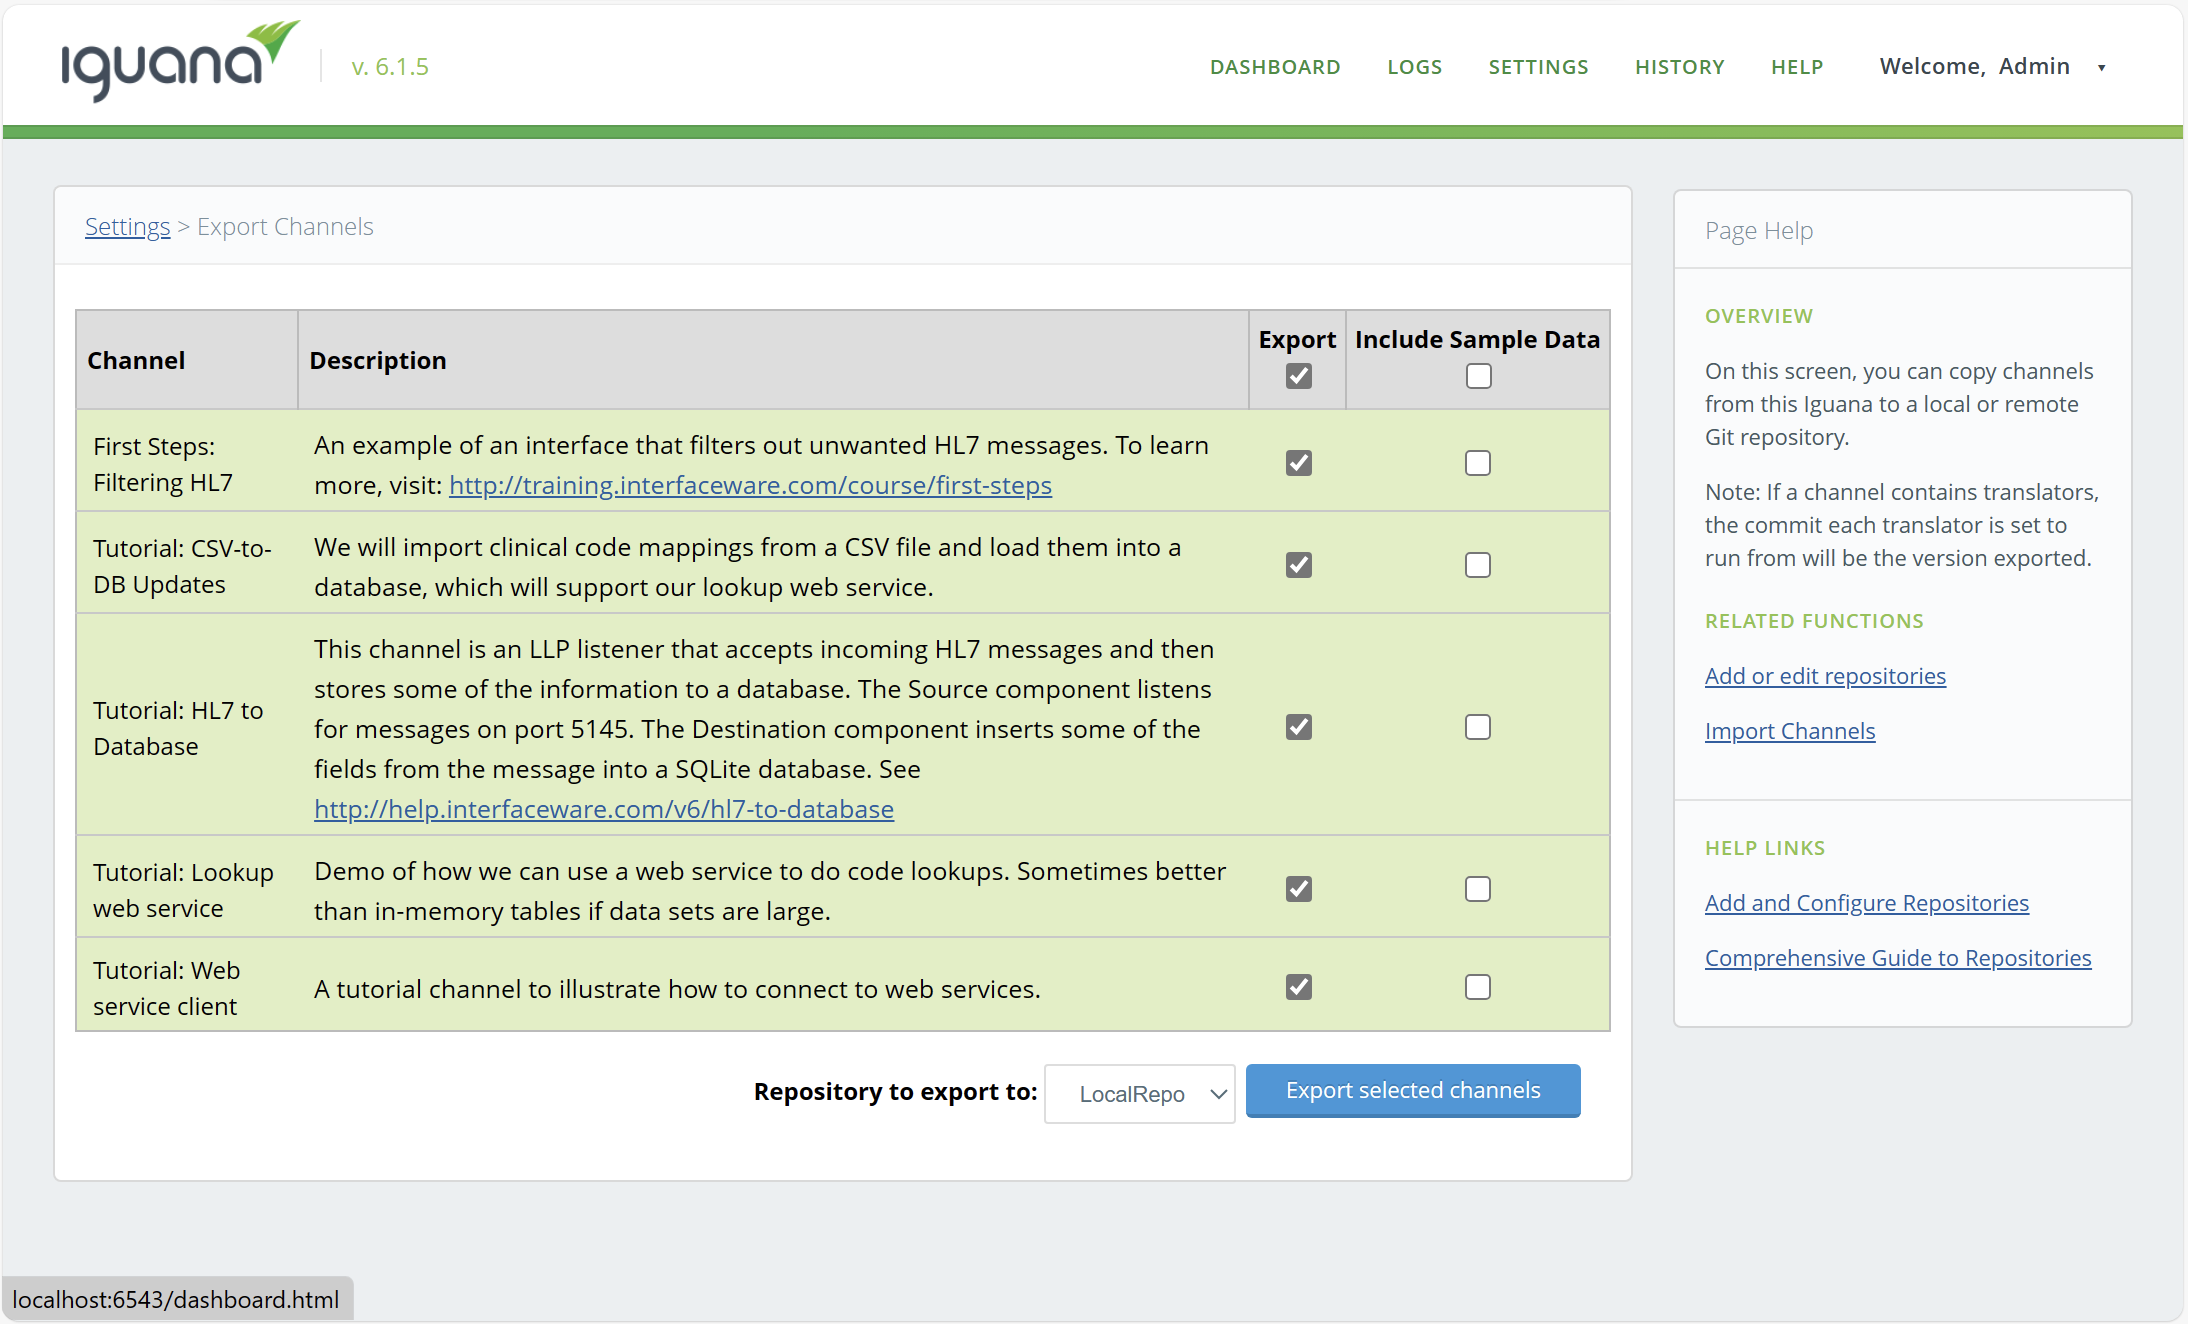Open the Welcome Admin dropdown arrow
The image size is (2188, 1324).
[x=2101, y=68]
